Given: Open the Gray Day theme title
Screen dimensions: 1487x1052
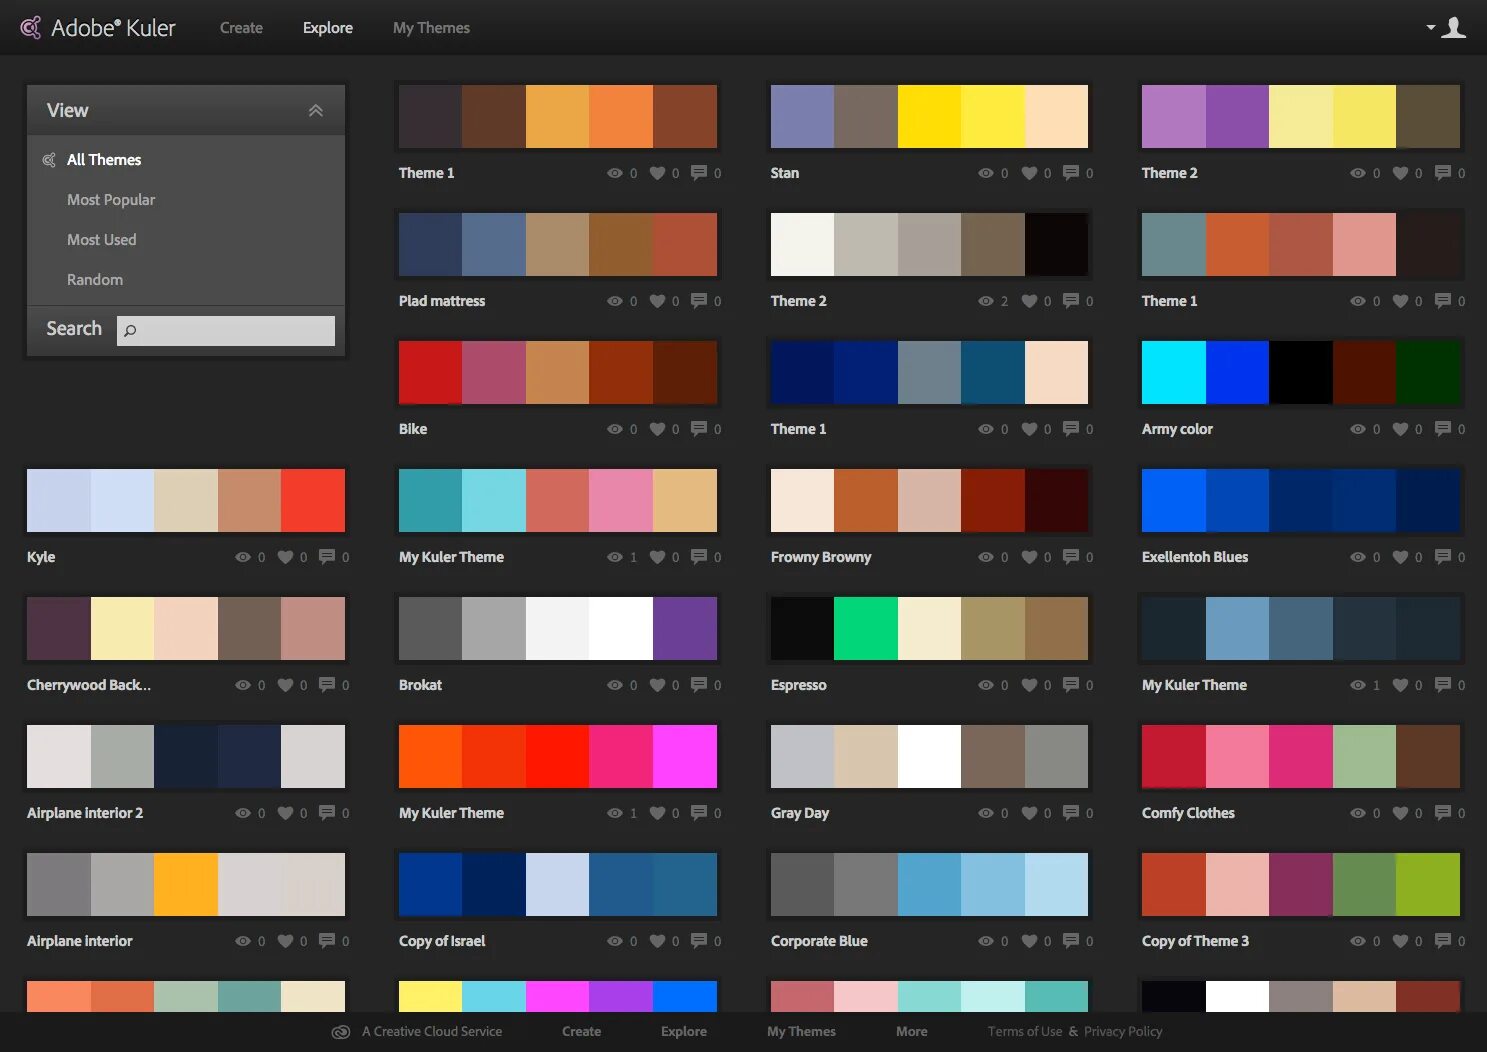Looking at the screenshot, I should 800,813.
